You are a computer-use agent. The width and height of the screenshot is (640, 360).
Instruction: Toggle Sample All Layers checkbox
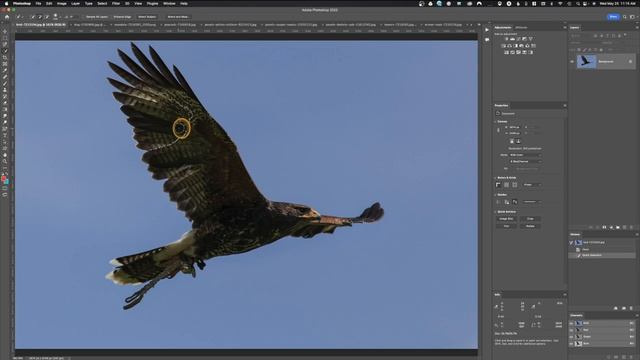click(x=97, y=17)
